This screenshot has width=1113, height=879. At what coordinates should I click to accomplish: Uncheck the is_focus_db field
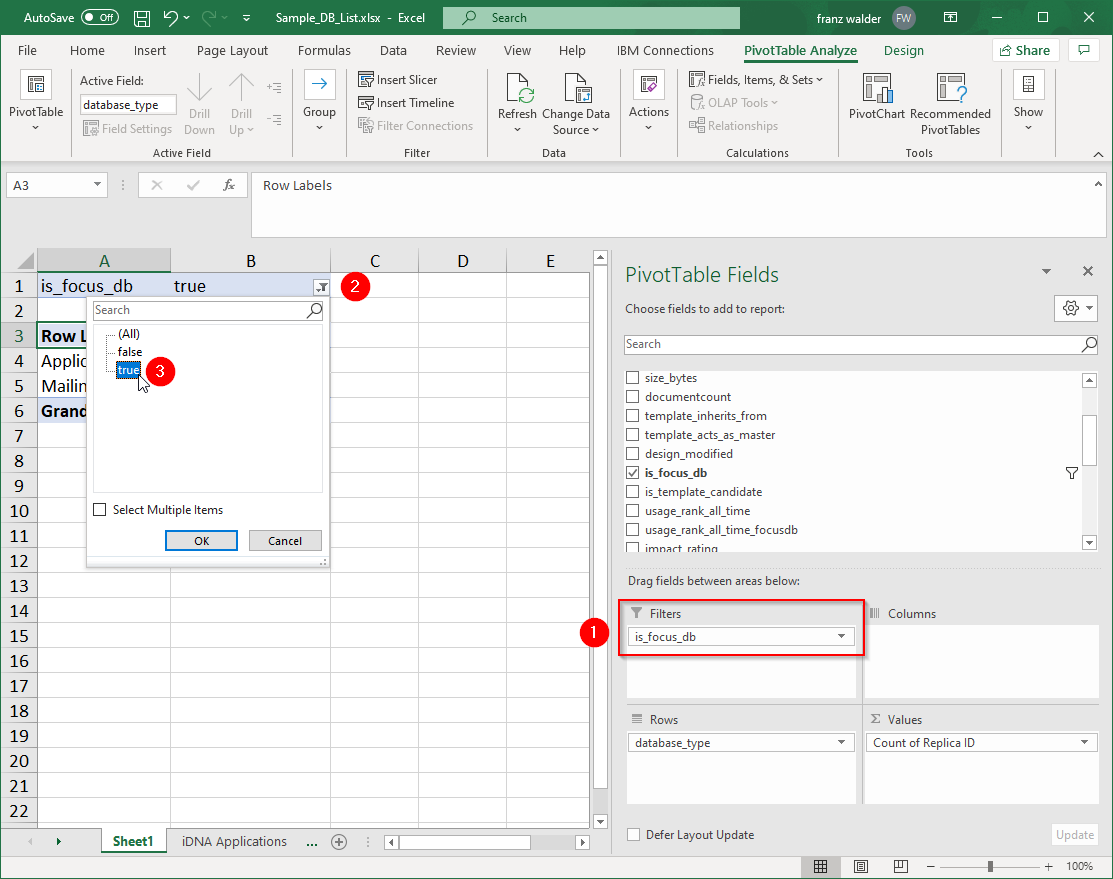[632, 473]
